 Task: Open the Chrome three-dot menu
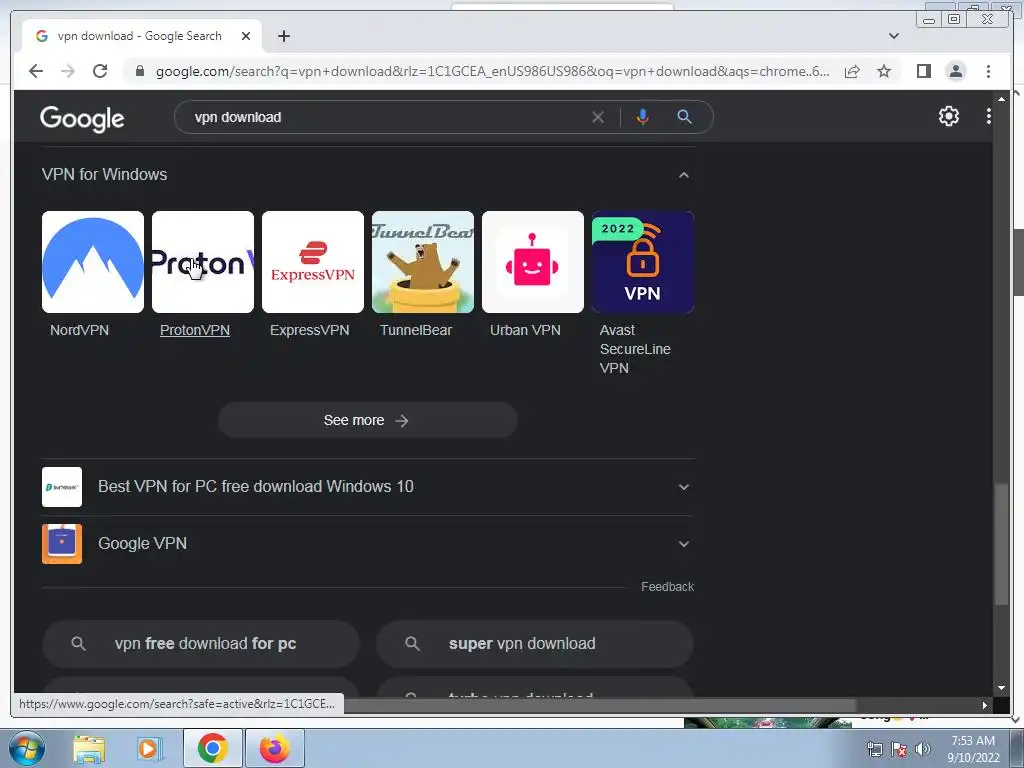coord(988,71)
